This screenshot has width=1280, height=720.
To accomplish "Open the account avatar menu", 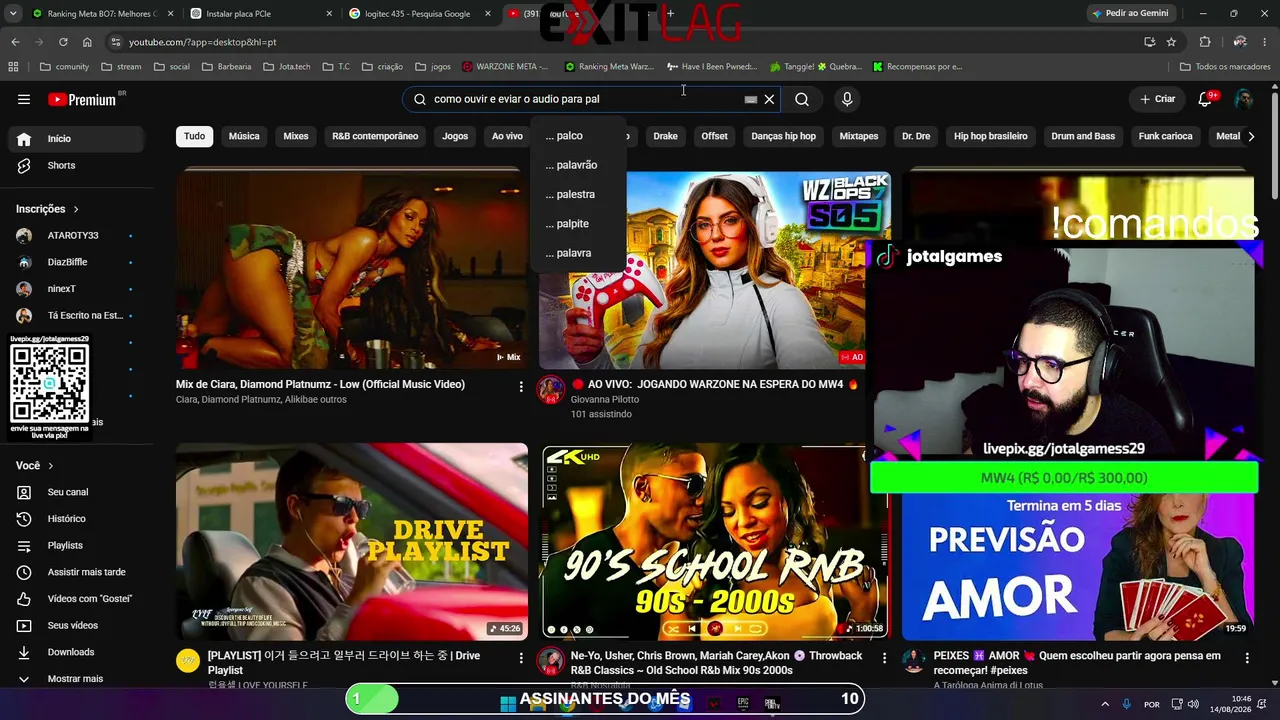I will tap(1243, 99).
